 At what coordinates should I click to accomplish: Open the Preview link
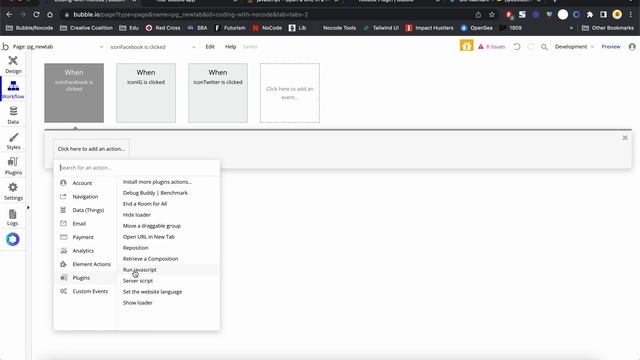tap(611, 47)
